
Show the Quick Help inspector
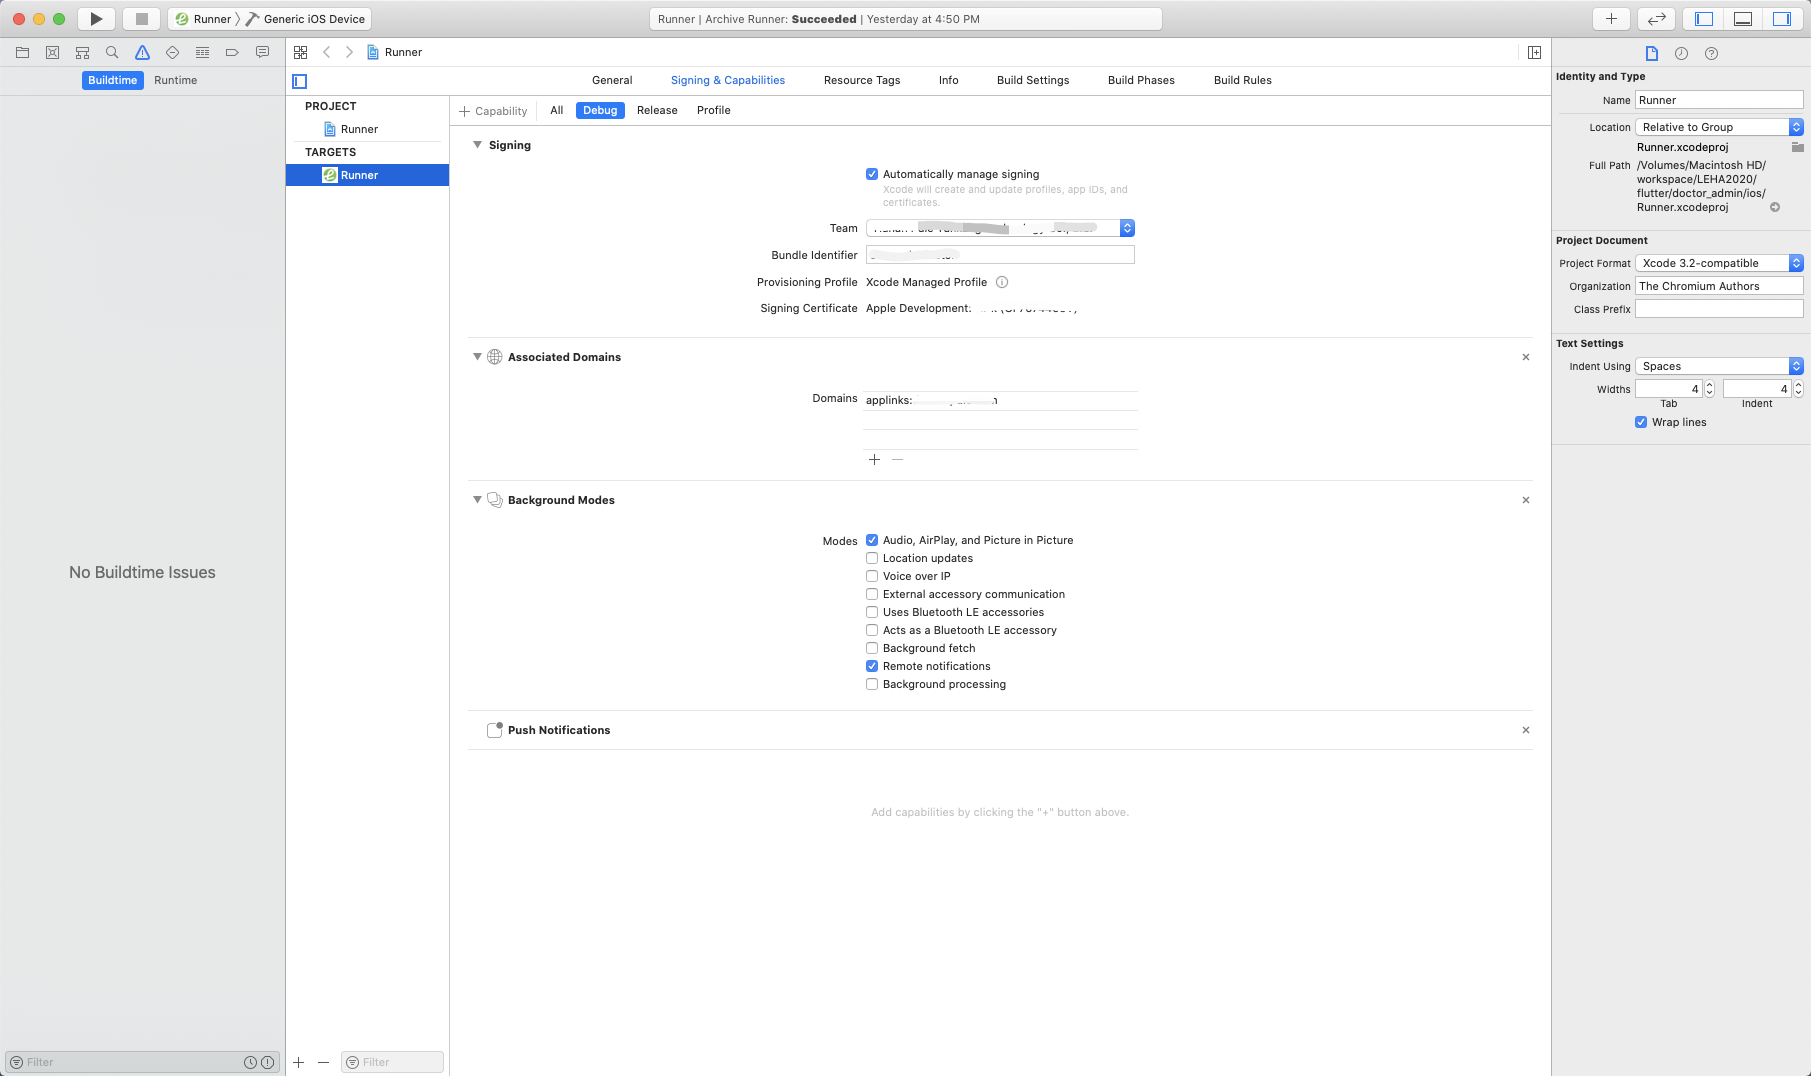pyautogui.click(x=1711, y=53)
